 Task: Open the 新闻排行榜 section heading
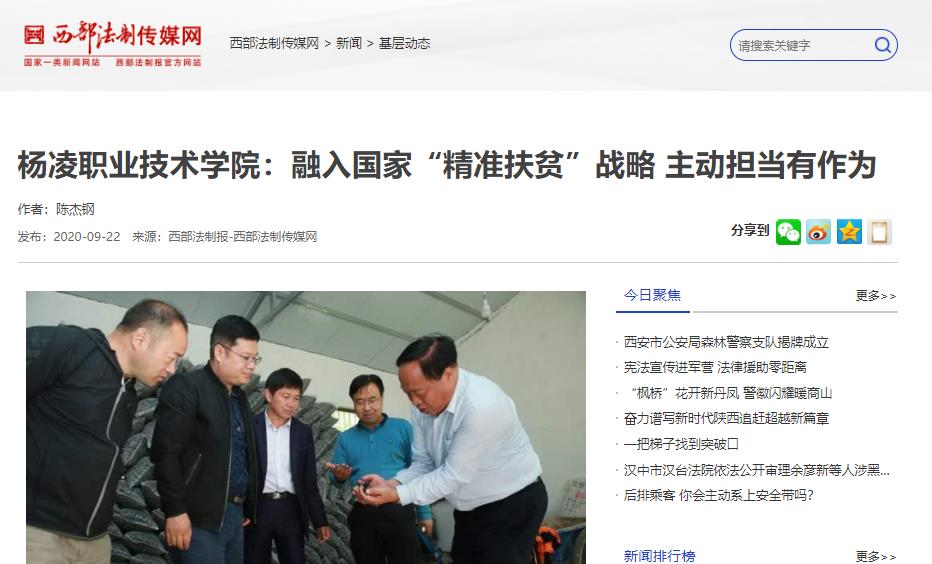click(x=659, y=556)
